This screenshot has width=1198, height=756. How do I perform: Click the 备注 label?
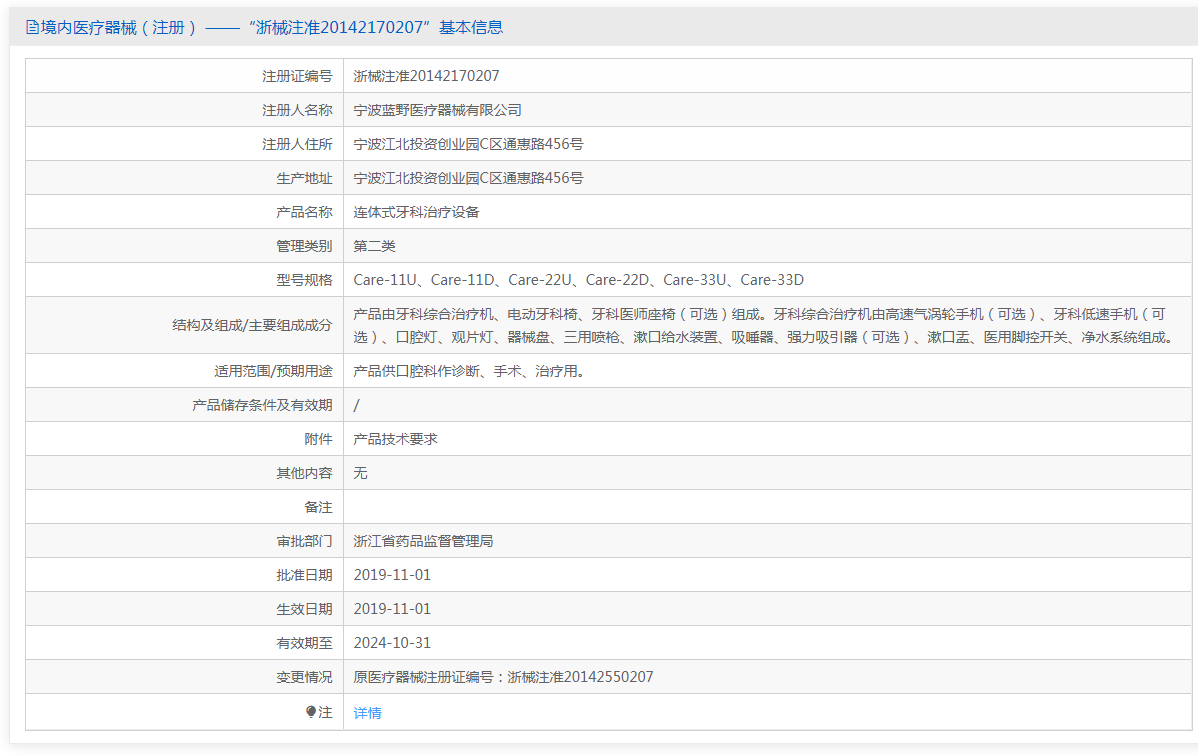tap(319, 507)
